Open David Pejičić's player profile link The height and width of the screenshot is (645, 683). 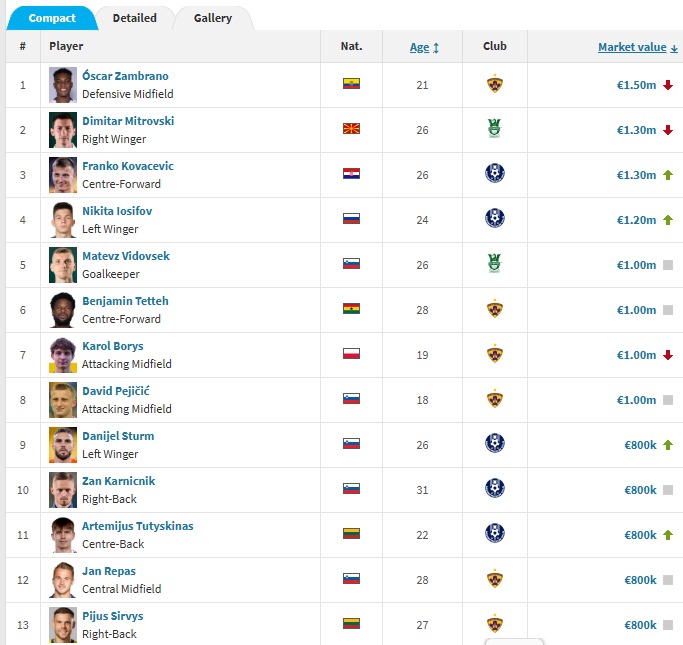[115, 391]
